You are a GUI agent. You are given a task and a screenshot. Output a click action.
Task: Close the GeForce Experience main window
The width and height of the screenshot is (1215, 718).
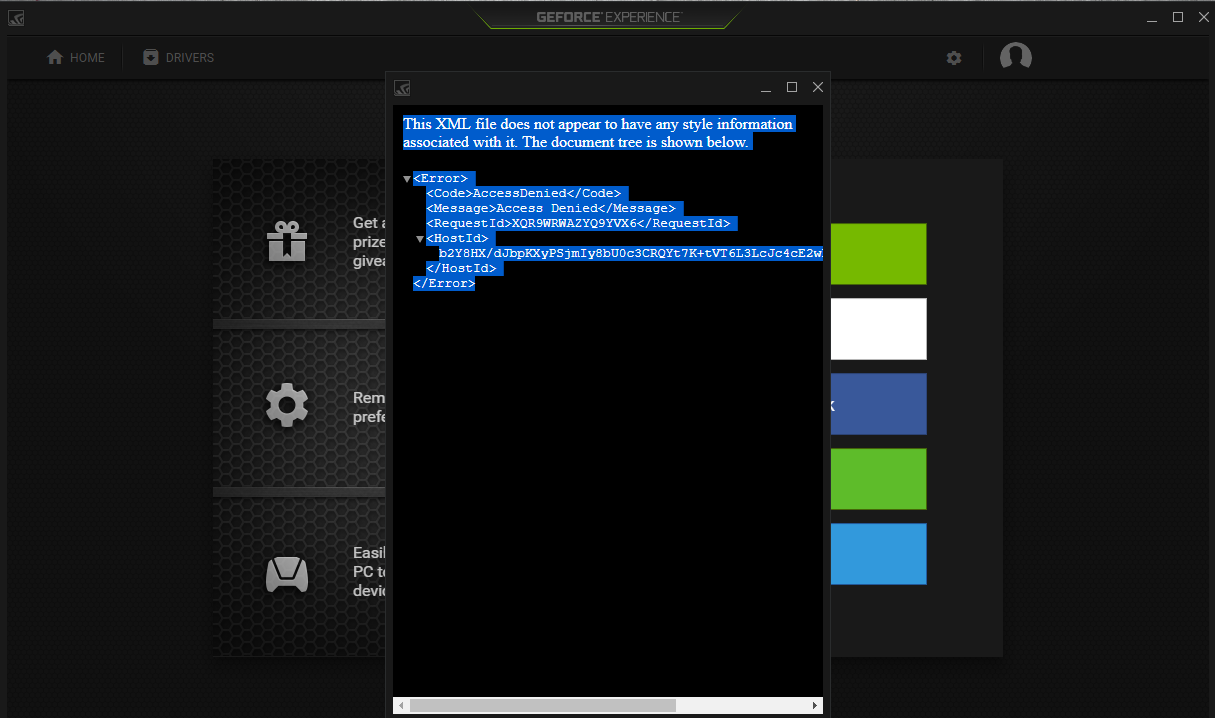(1203, 18)
